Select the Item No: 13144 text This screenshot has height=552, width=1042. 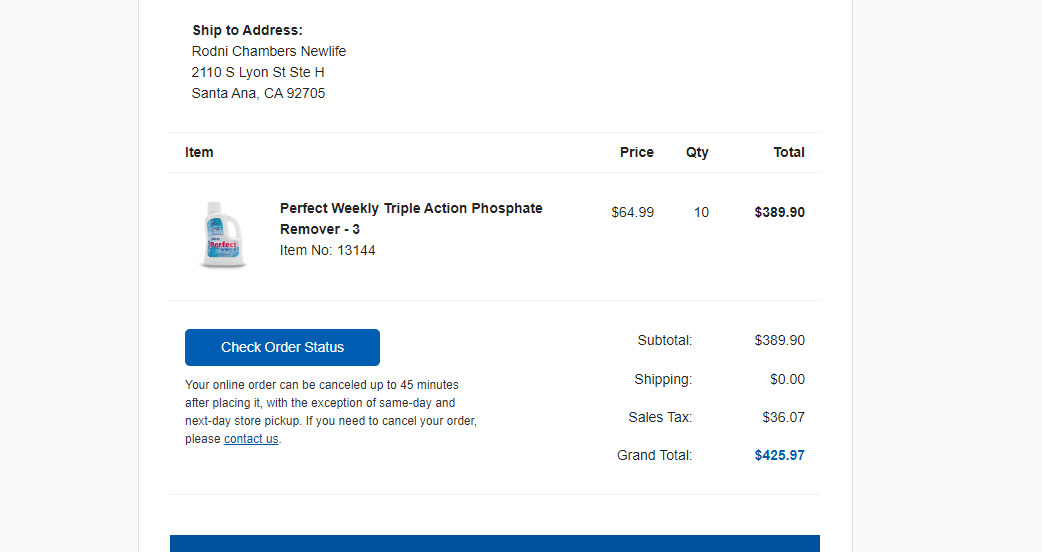tap(328, 250)
